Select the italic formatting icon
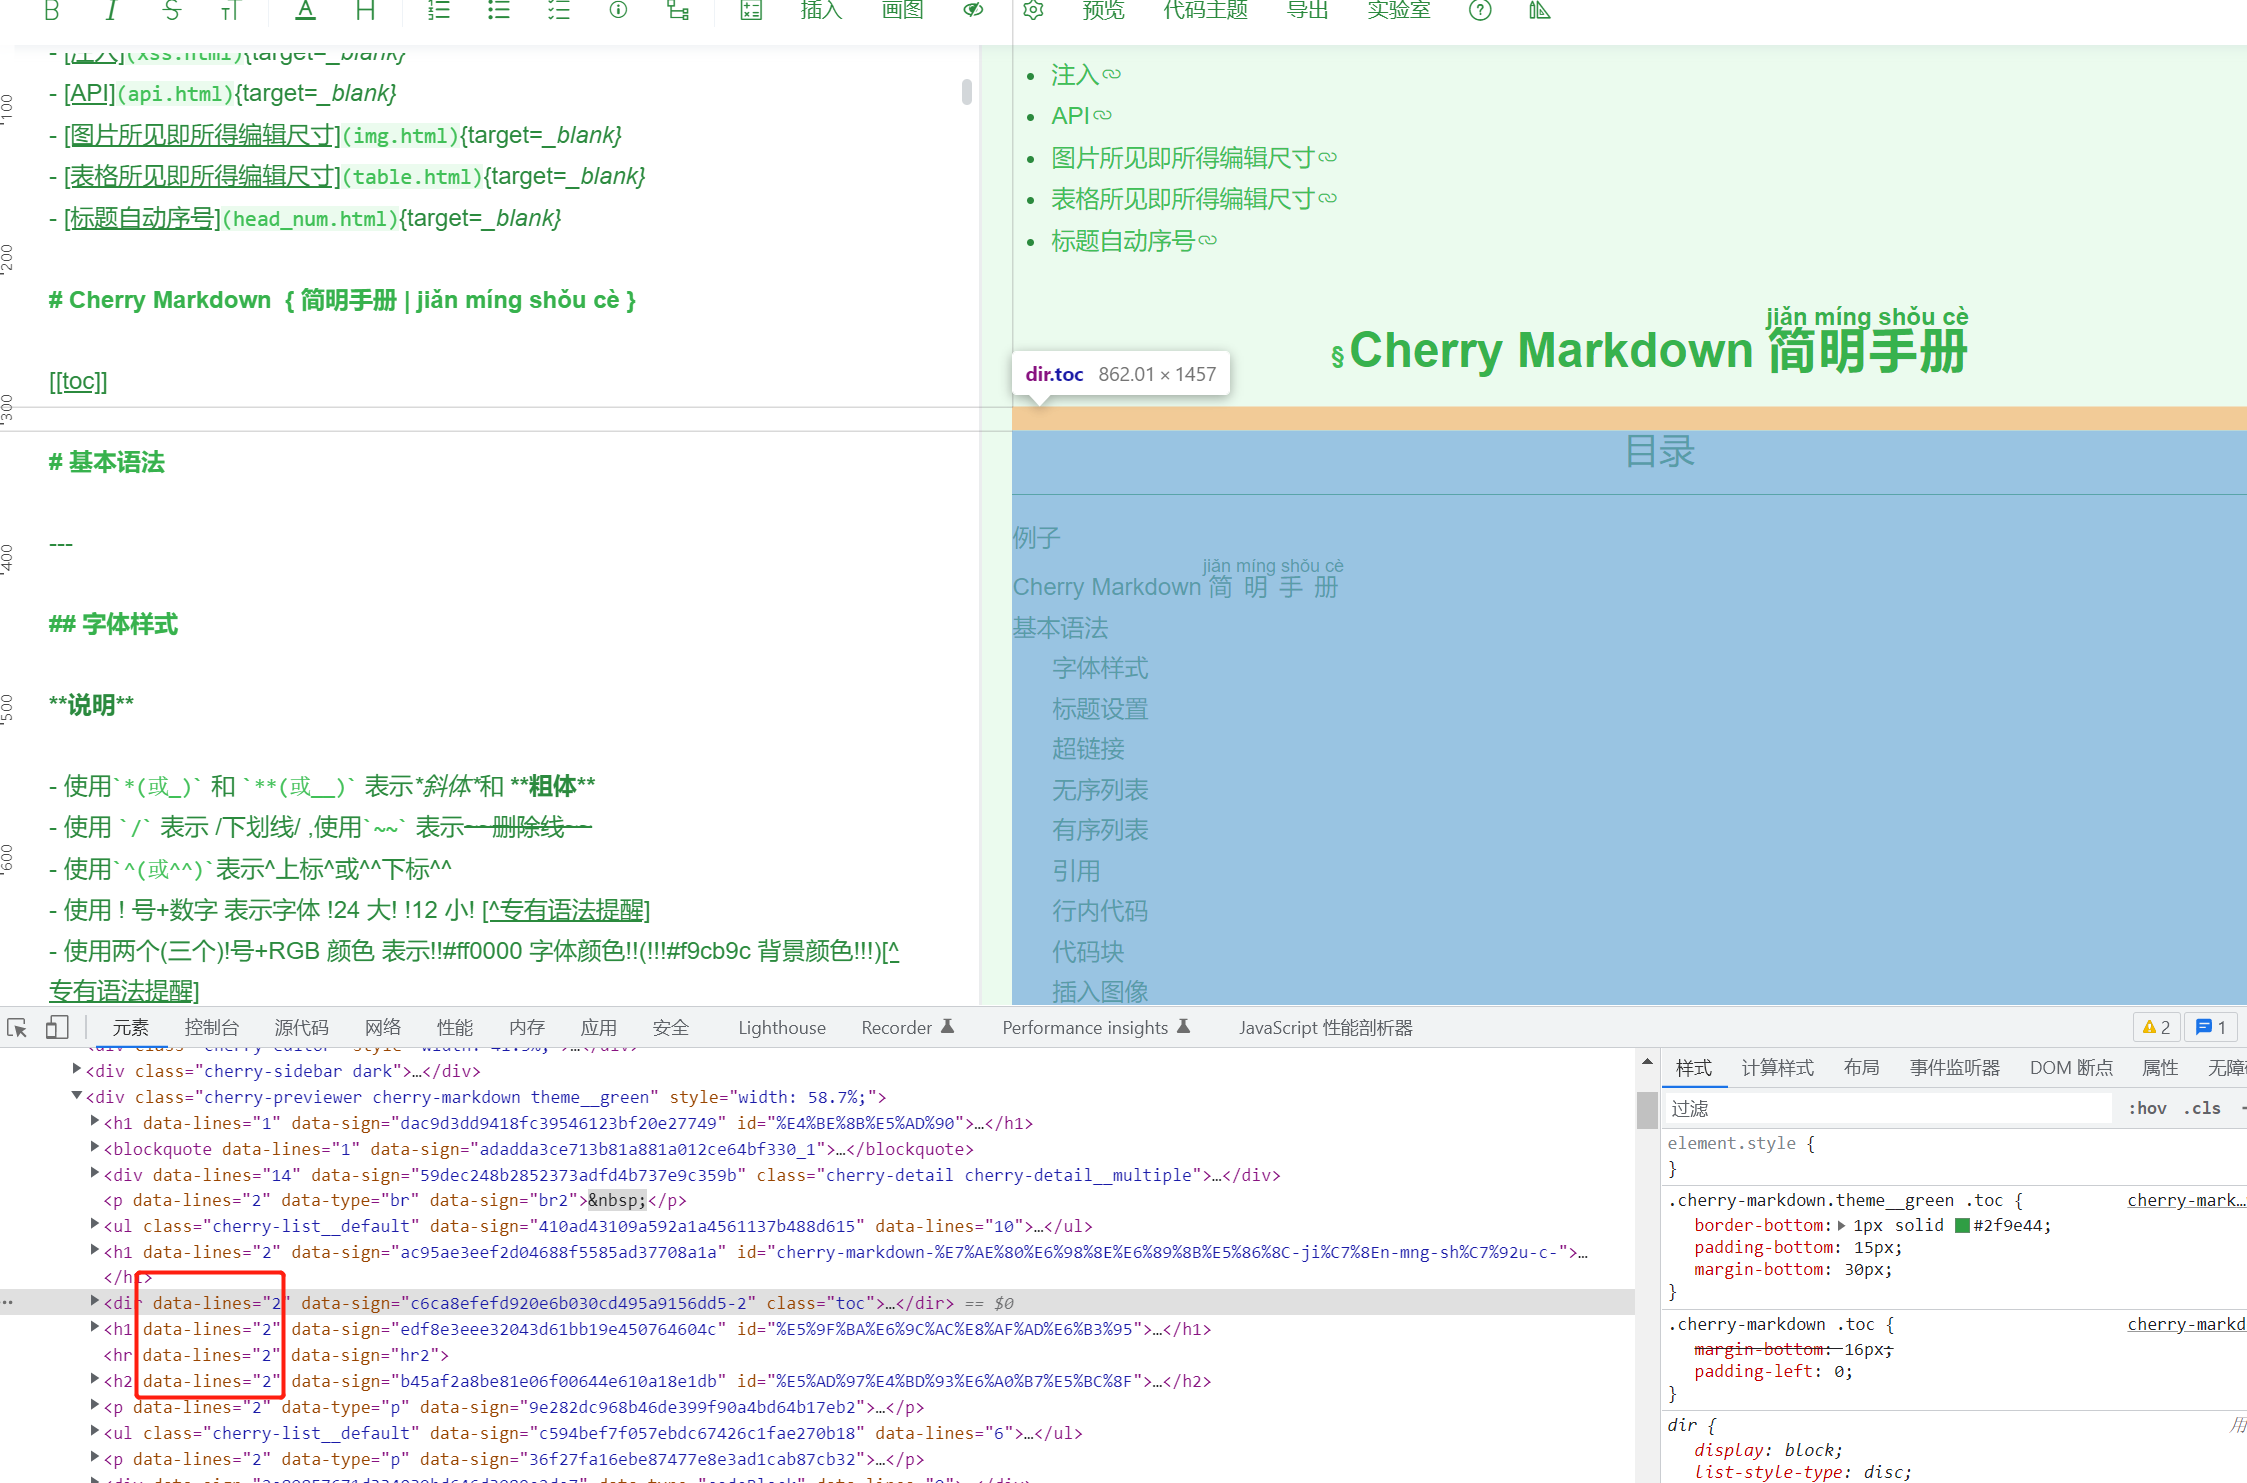2247x1483 pixels. [111, 11]
